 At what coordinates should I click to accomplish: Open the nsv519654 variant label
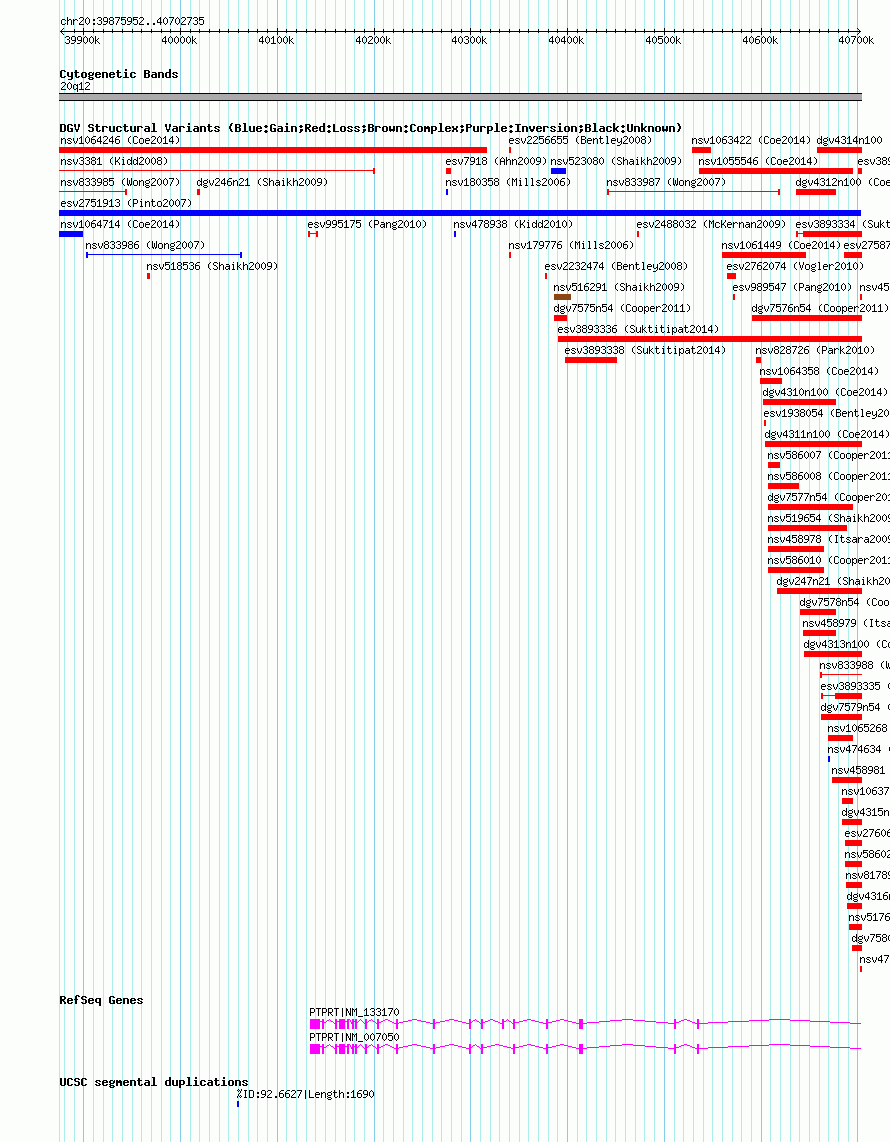[x=828, y=519]
